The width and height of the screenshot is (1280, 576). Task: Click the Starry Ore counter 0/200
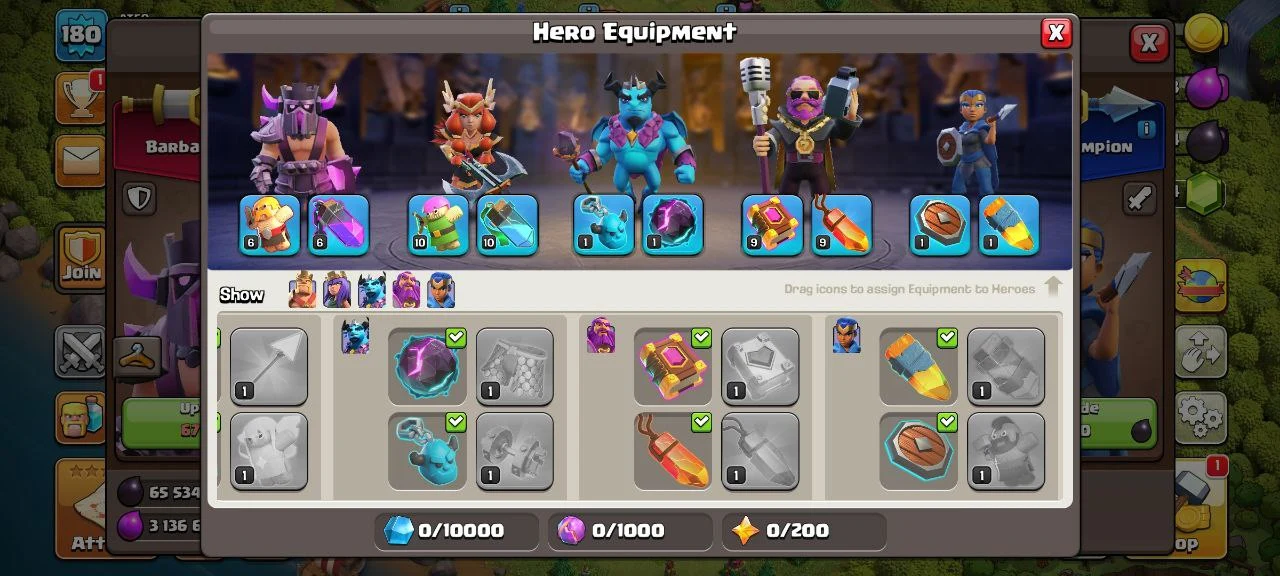tap(803, 531)
